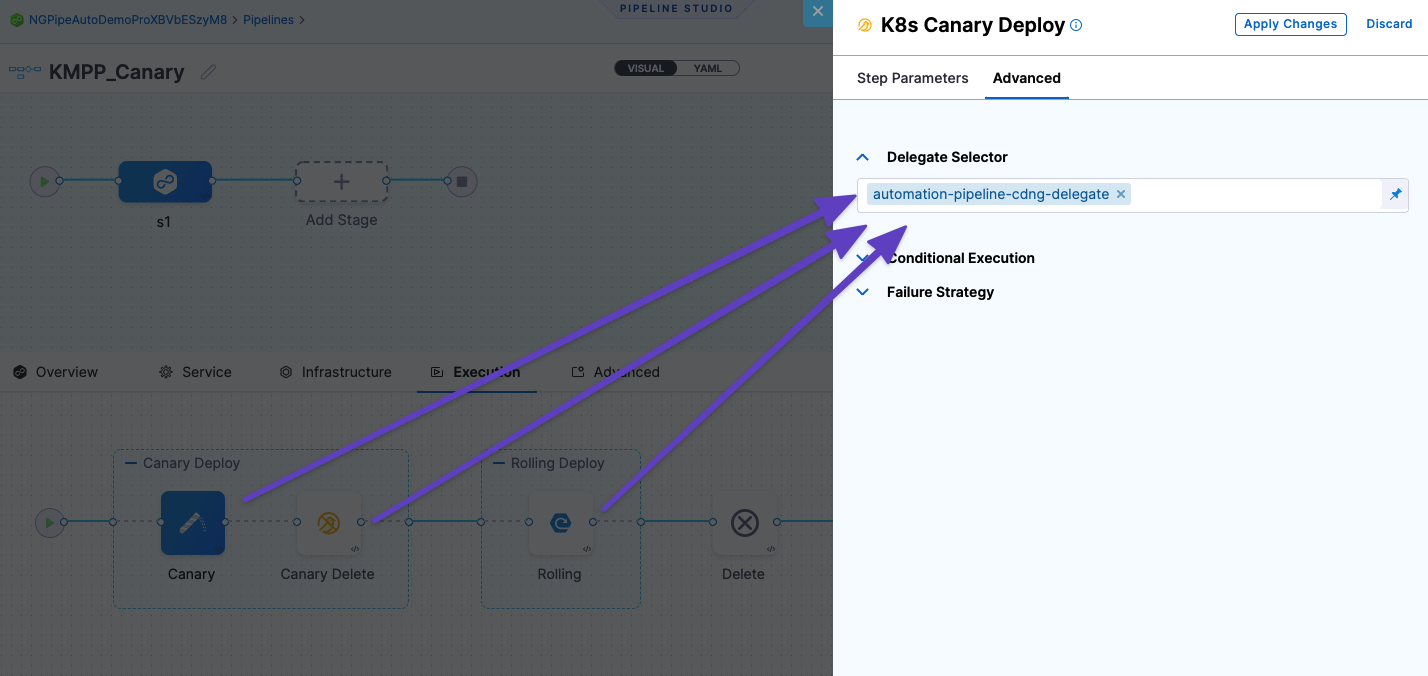This screenshot has width=1428, height=676.
Task: Switch to YAML view
Action: click(707, 68)
